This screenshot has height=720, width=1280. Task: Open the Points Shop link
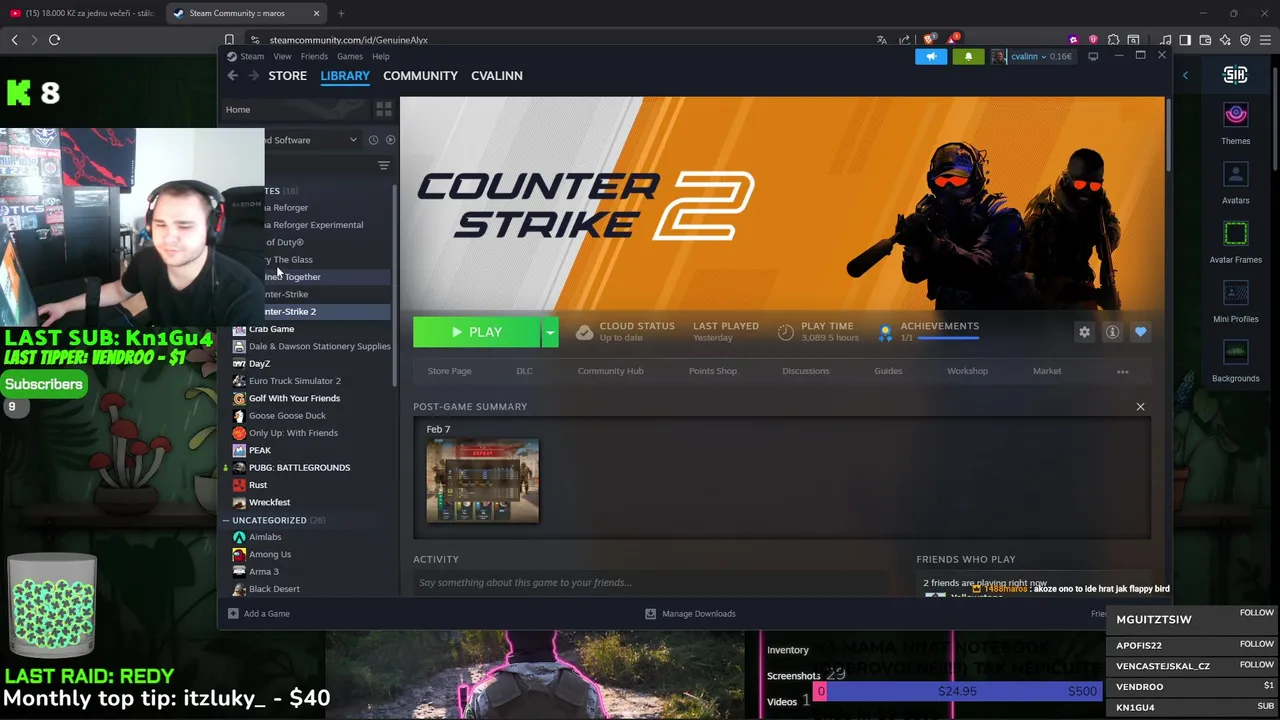pos(713,371)
